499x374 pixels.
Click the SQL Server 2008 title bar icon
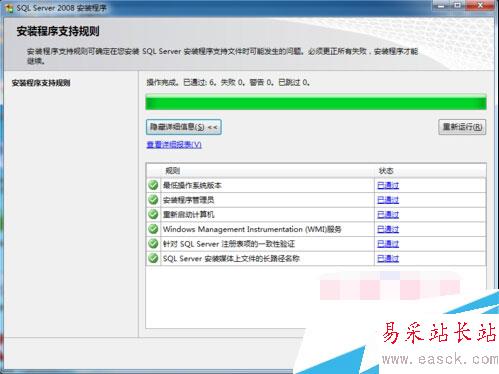[x=9, y=8]
